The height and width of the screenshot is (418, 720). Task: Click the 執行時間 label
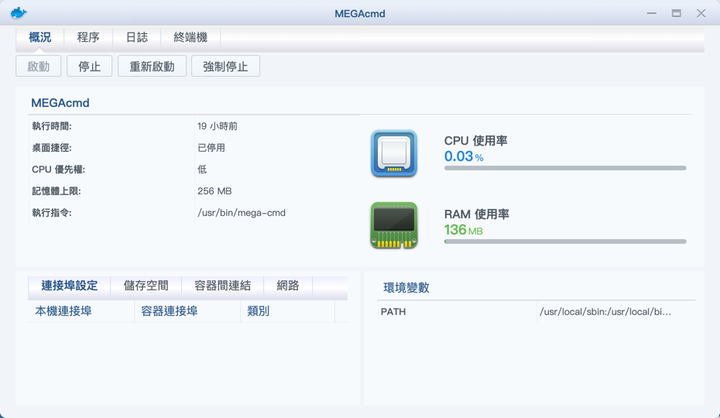51,126
